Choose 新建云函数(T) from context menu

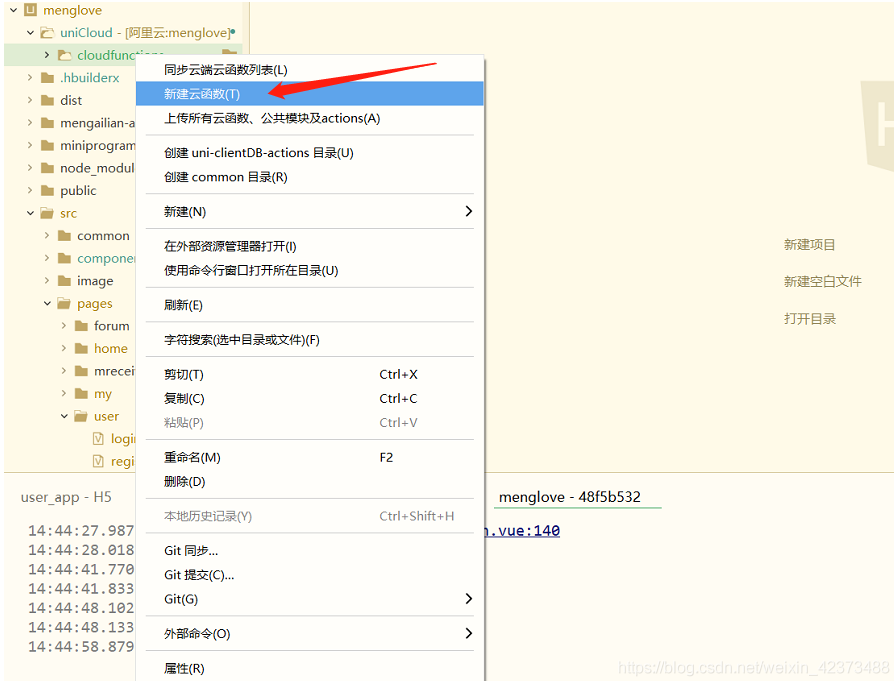310,94
